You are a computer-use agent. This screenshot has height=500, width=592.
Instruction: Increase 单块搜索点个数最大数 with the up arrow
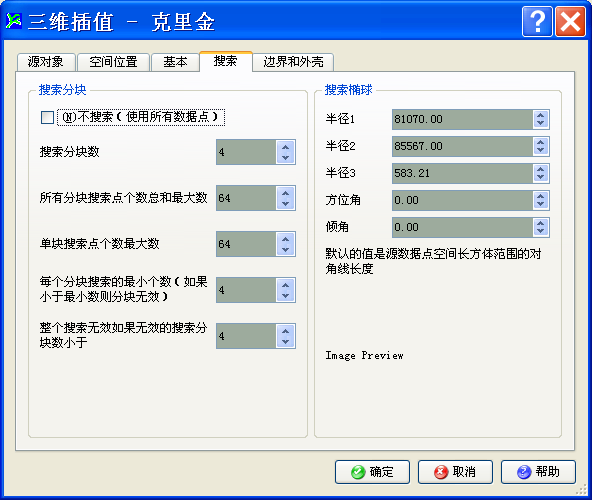pos(285,239)
